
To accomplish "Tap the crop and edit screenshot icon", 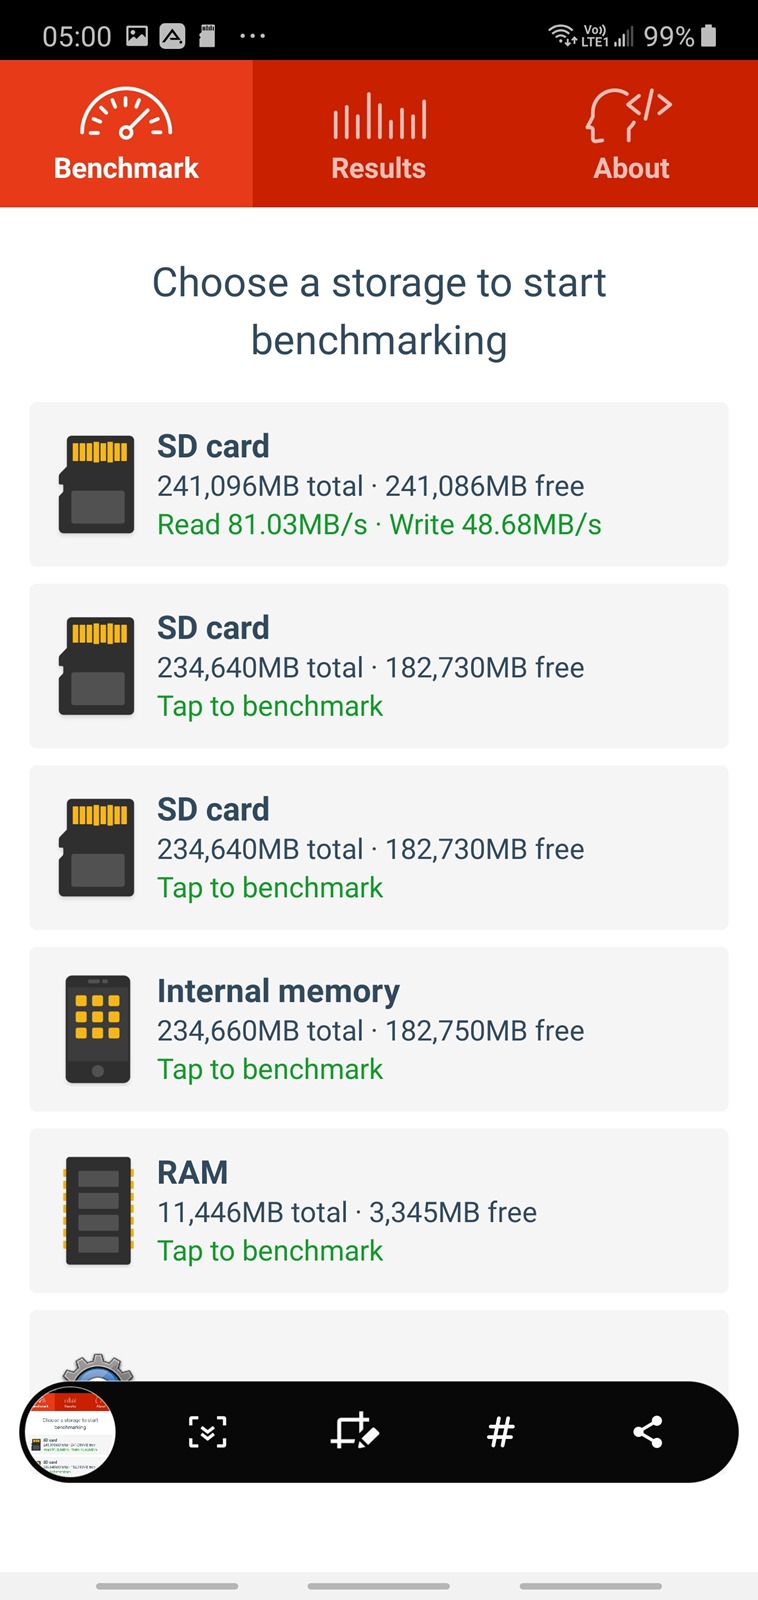I will [354, 1432].
